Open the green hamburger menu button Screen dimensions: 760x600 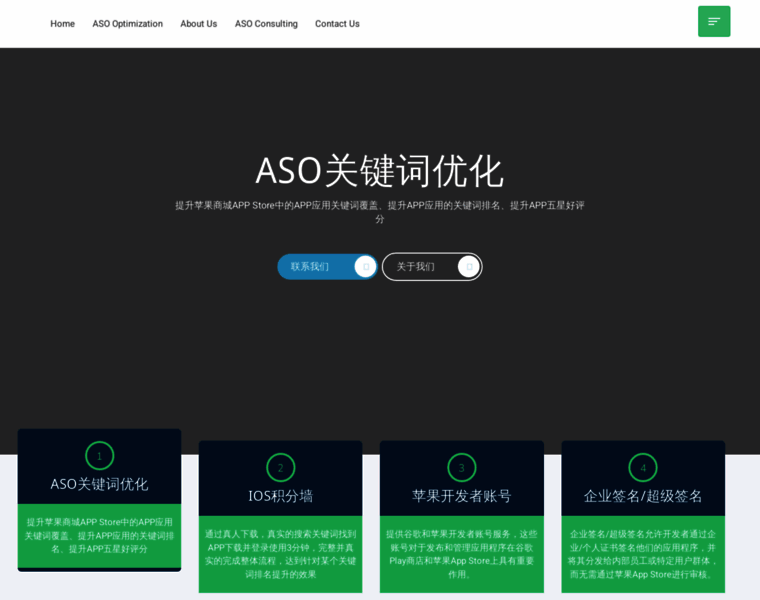(714, 22)
